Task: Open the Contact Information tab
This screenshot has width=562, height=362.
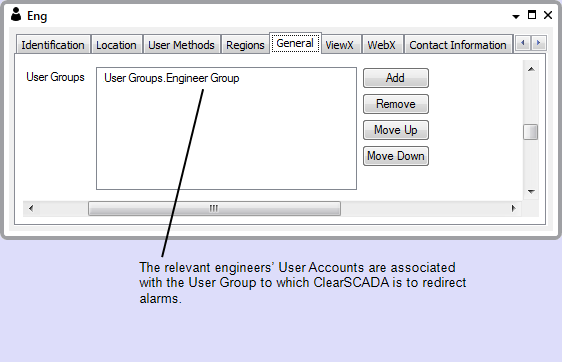Action: [458, 45]
